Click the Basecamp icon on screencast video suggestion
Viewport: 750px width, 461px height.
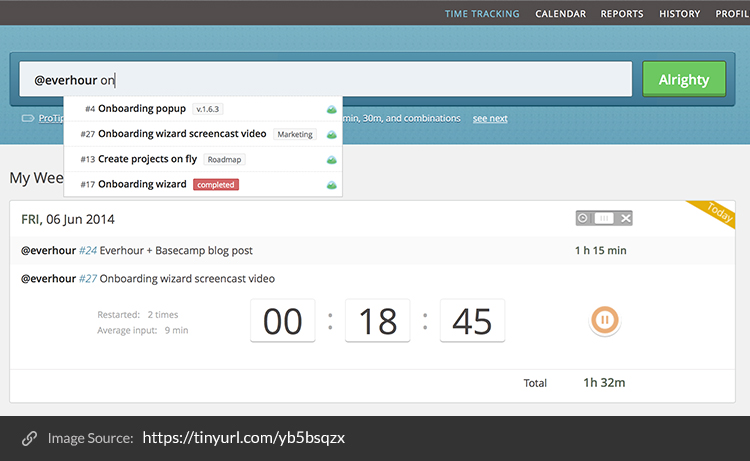click(331, 135)
